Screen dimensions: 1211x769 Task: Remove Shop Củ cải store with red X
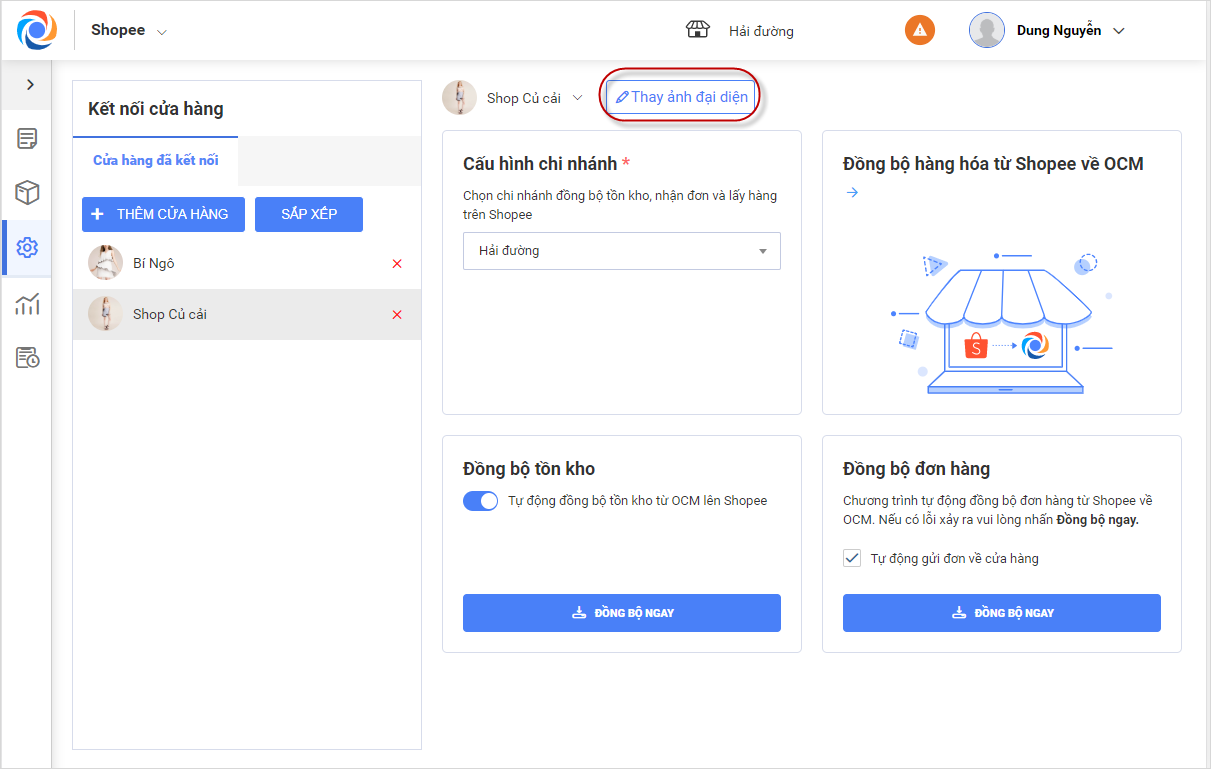397,314
